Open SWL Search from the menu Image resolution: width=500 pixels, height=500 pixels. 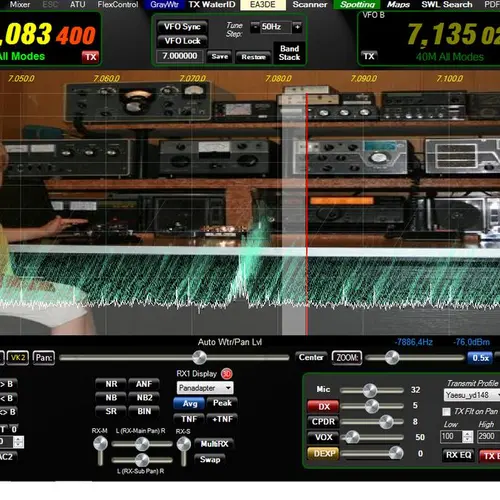click(x=447, y=4)
